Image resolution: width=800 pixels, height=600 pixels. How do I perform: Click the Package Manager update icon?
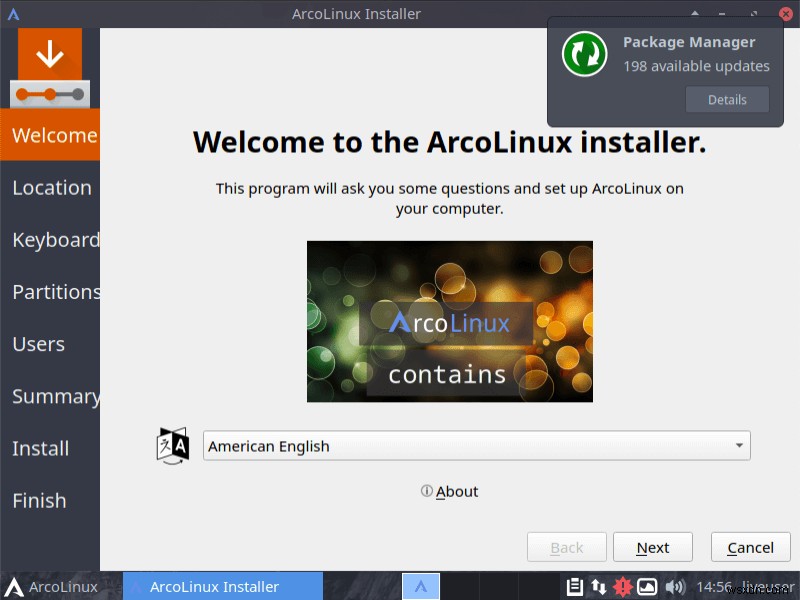[x=584, y=54]
